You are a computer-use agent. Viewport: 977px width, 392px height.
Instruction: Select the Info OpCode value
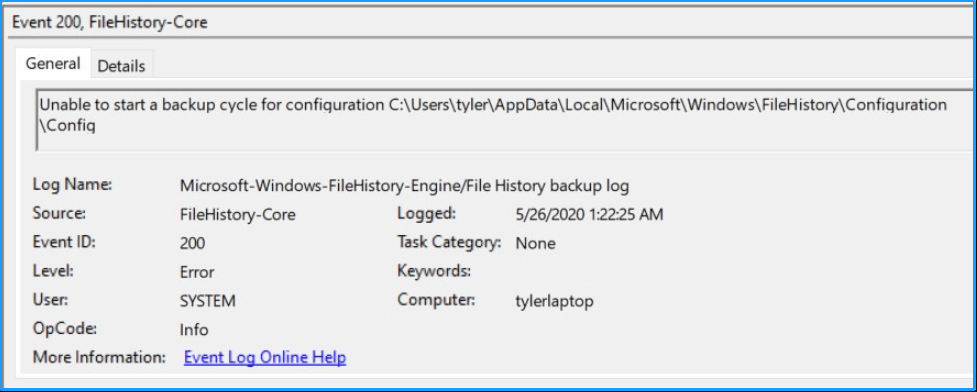pos(194,330)
